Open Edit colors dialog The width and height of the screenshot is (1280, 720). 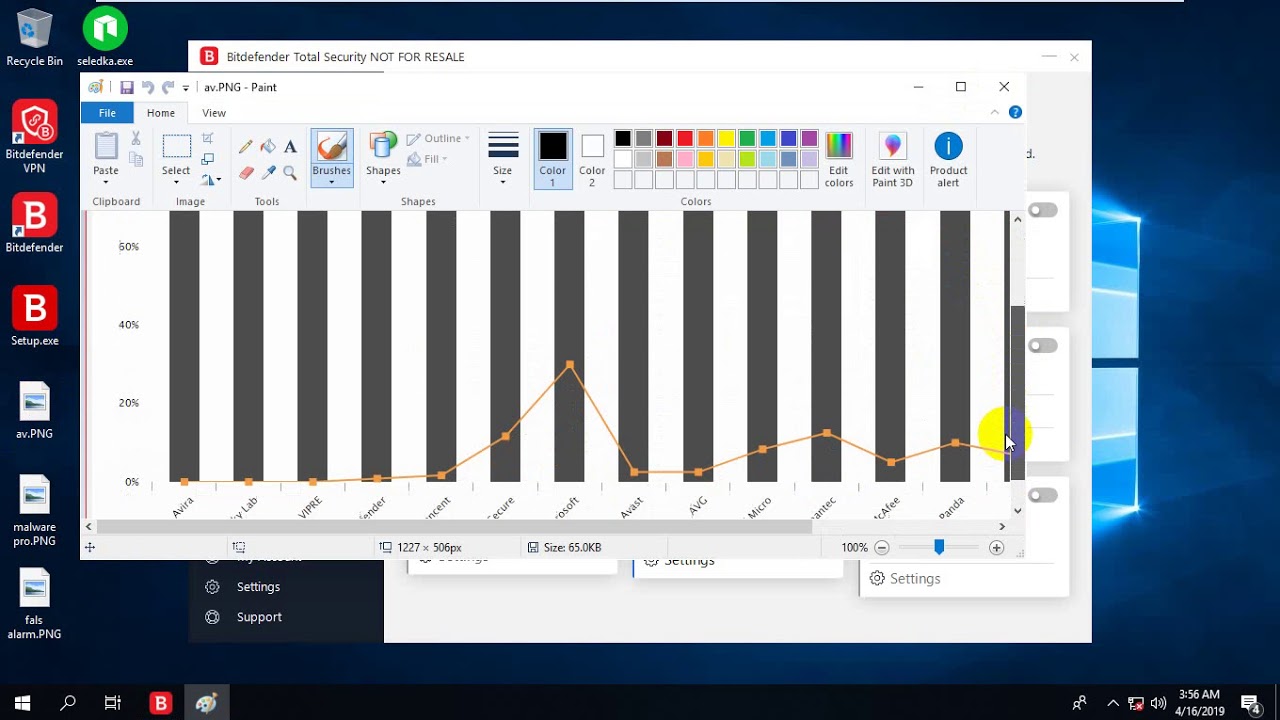tap(839, 159)
